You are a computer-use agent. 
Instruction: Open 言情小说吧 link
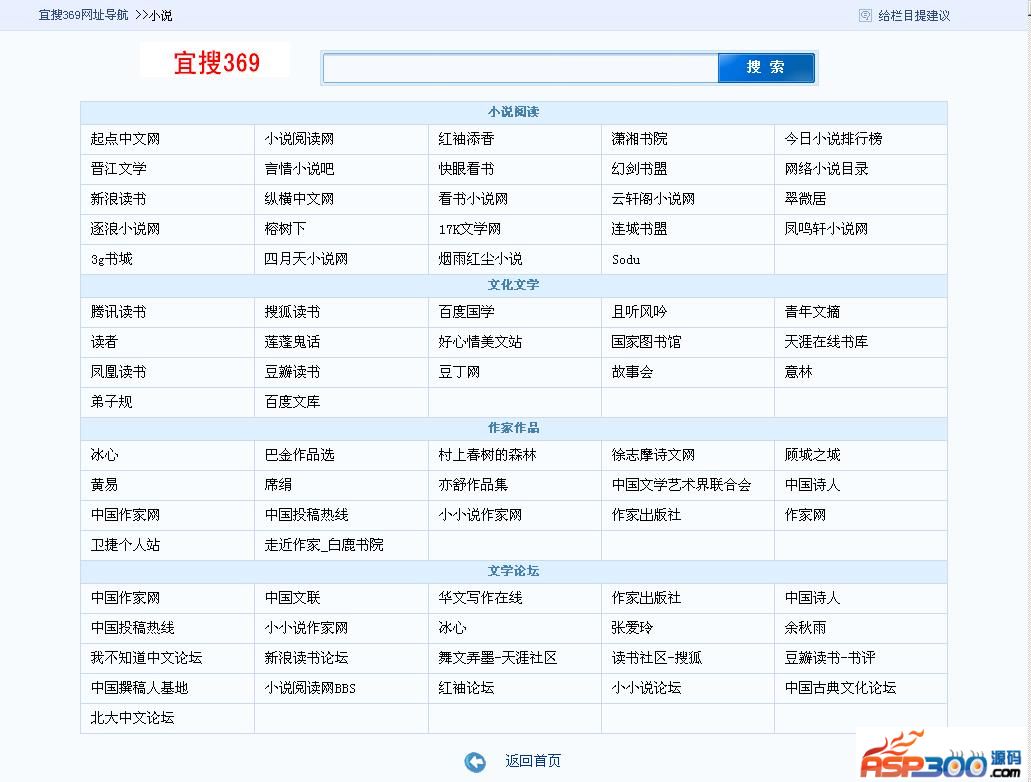click(x=299, y=169)
